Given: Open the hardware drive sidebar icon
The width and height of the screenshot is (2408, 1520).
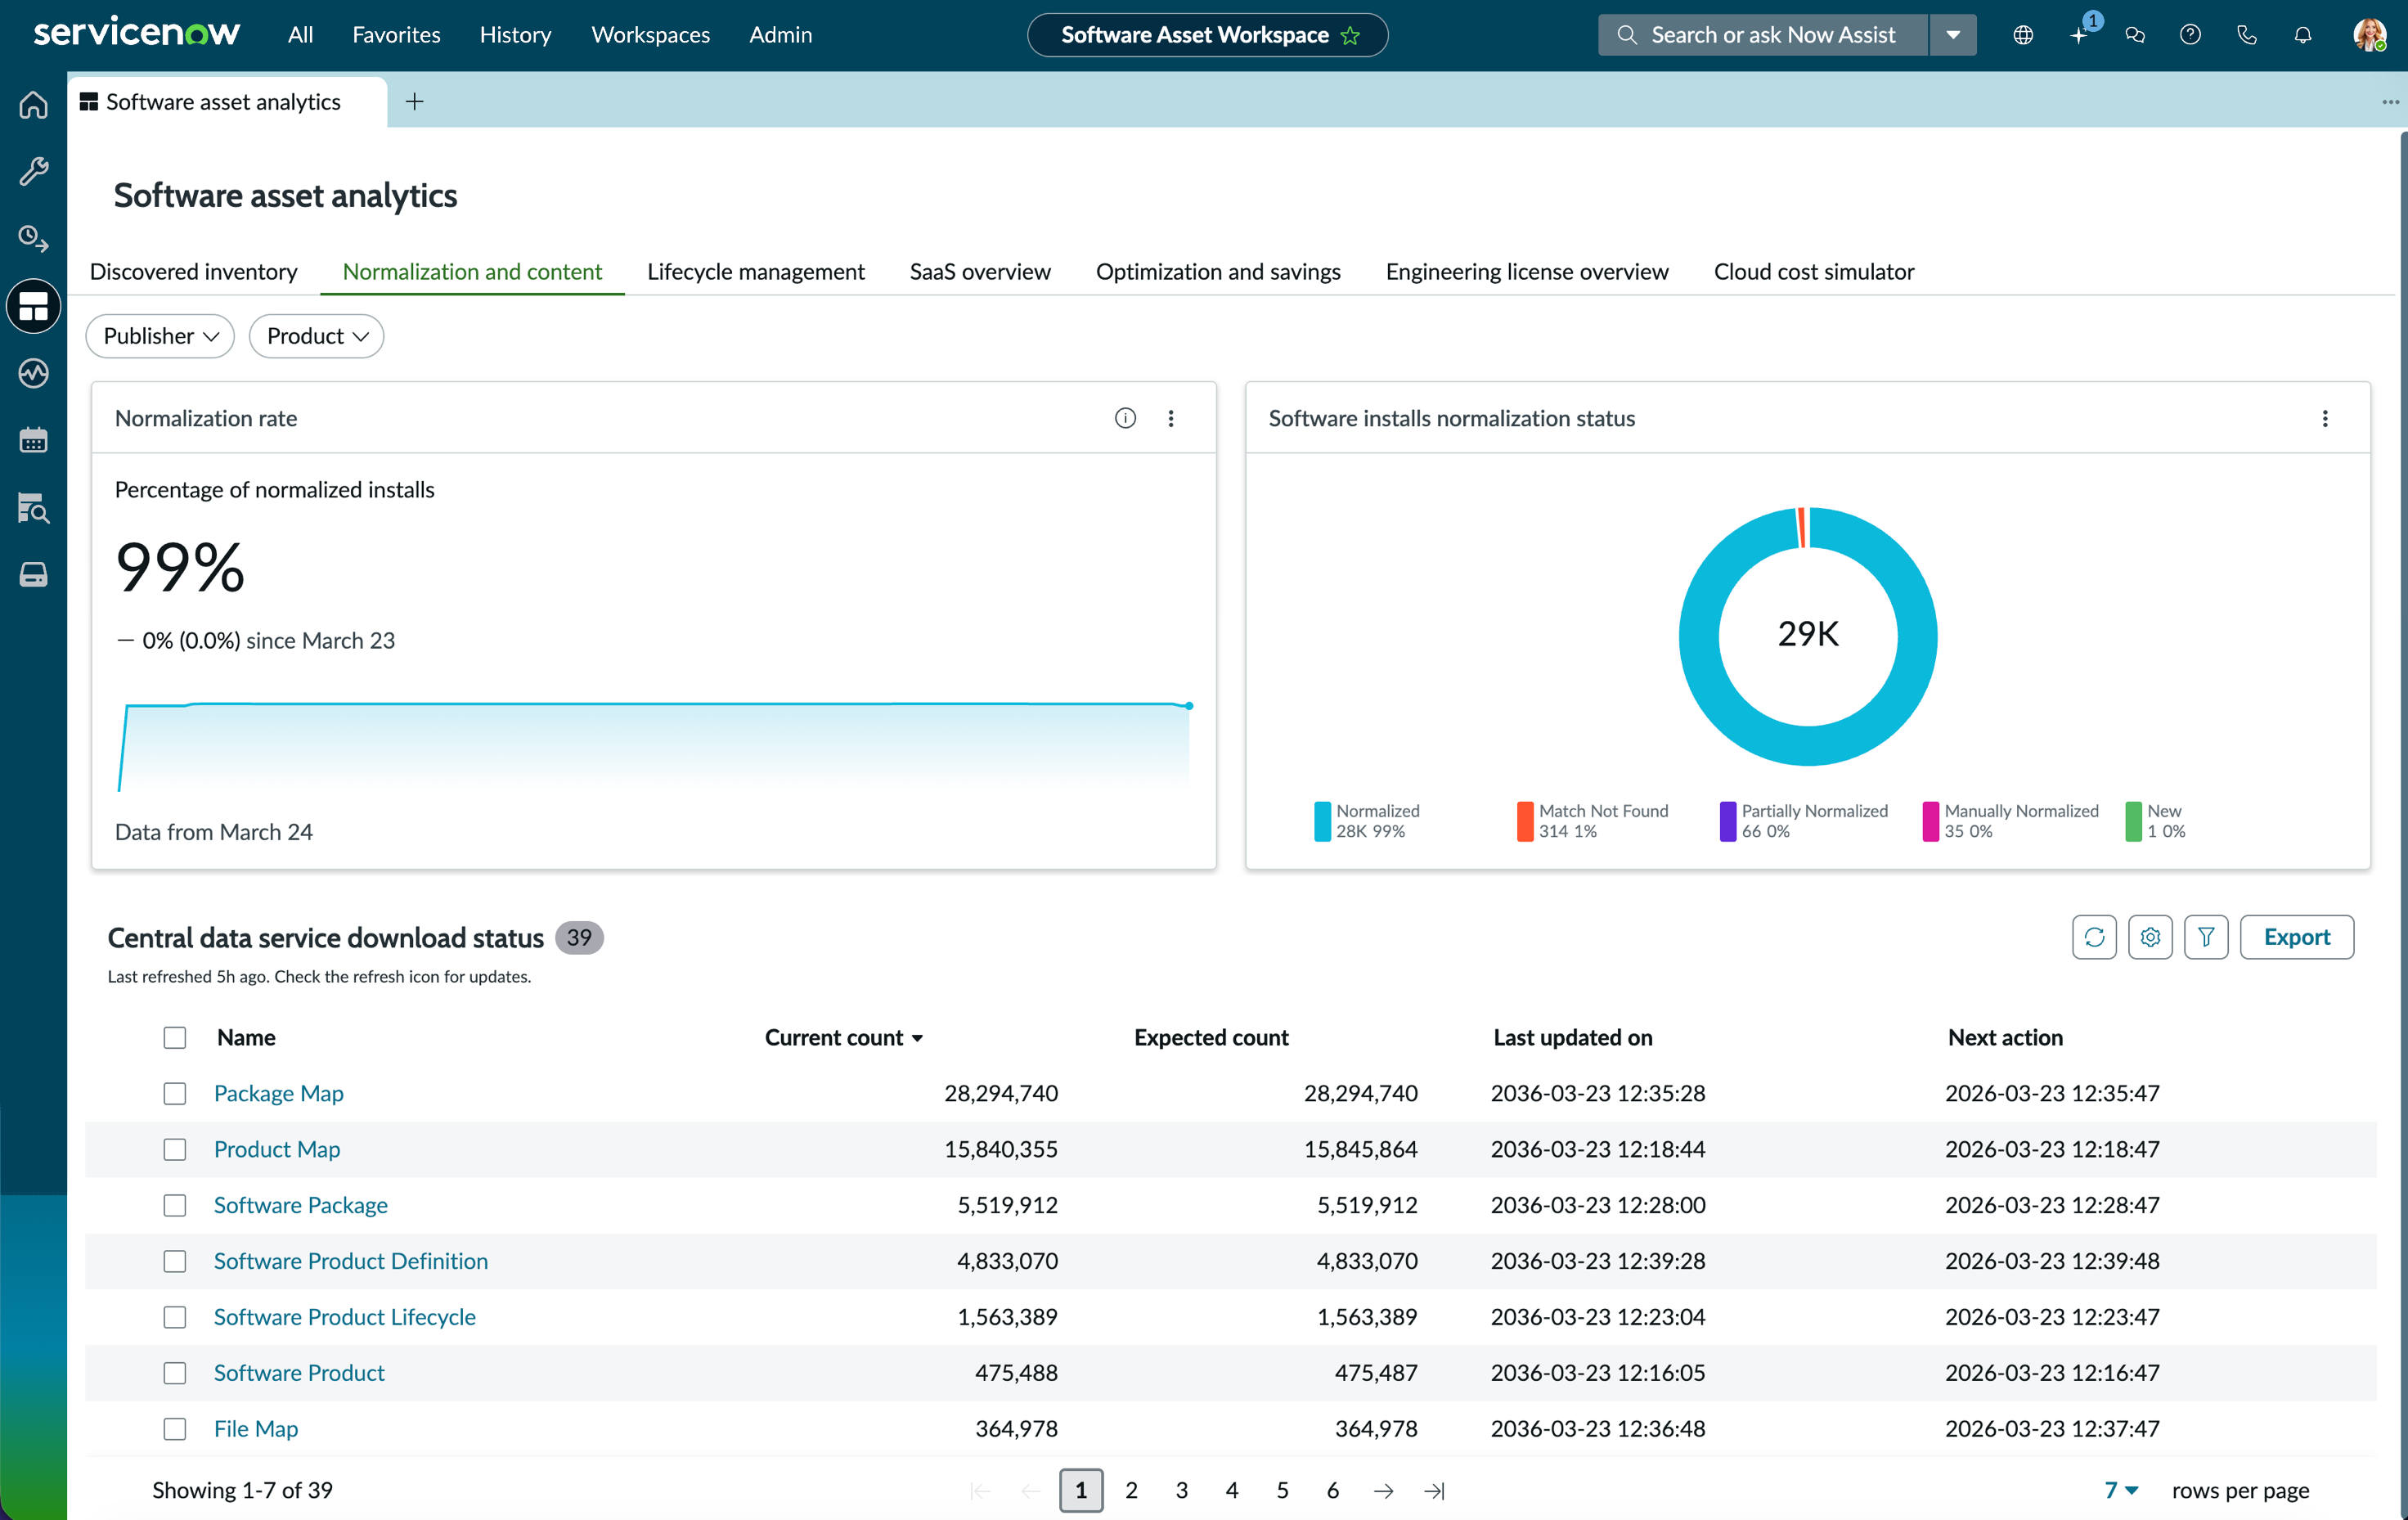Looking at the screenshot, I should point(33,575).
